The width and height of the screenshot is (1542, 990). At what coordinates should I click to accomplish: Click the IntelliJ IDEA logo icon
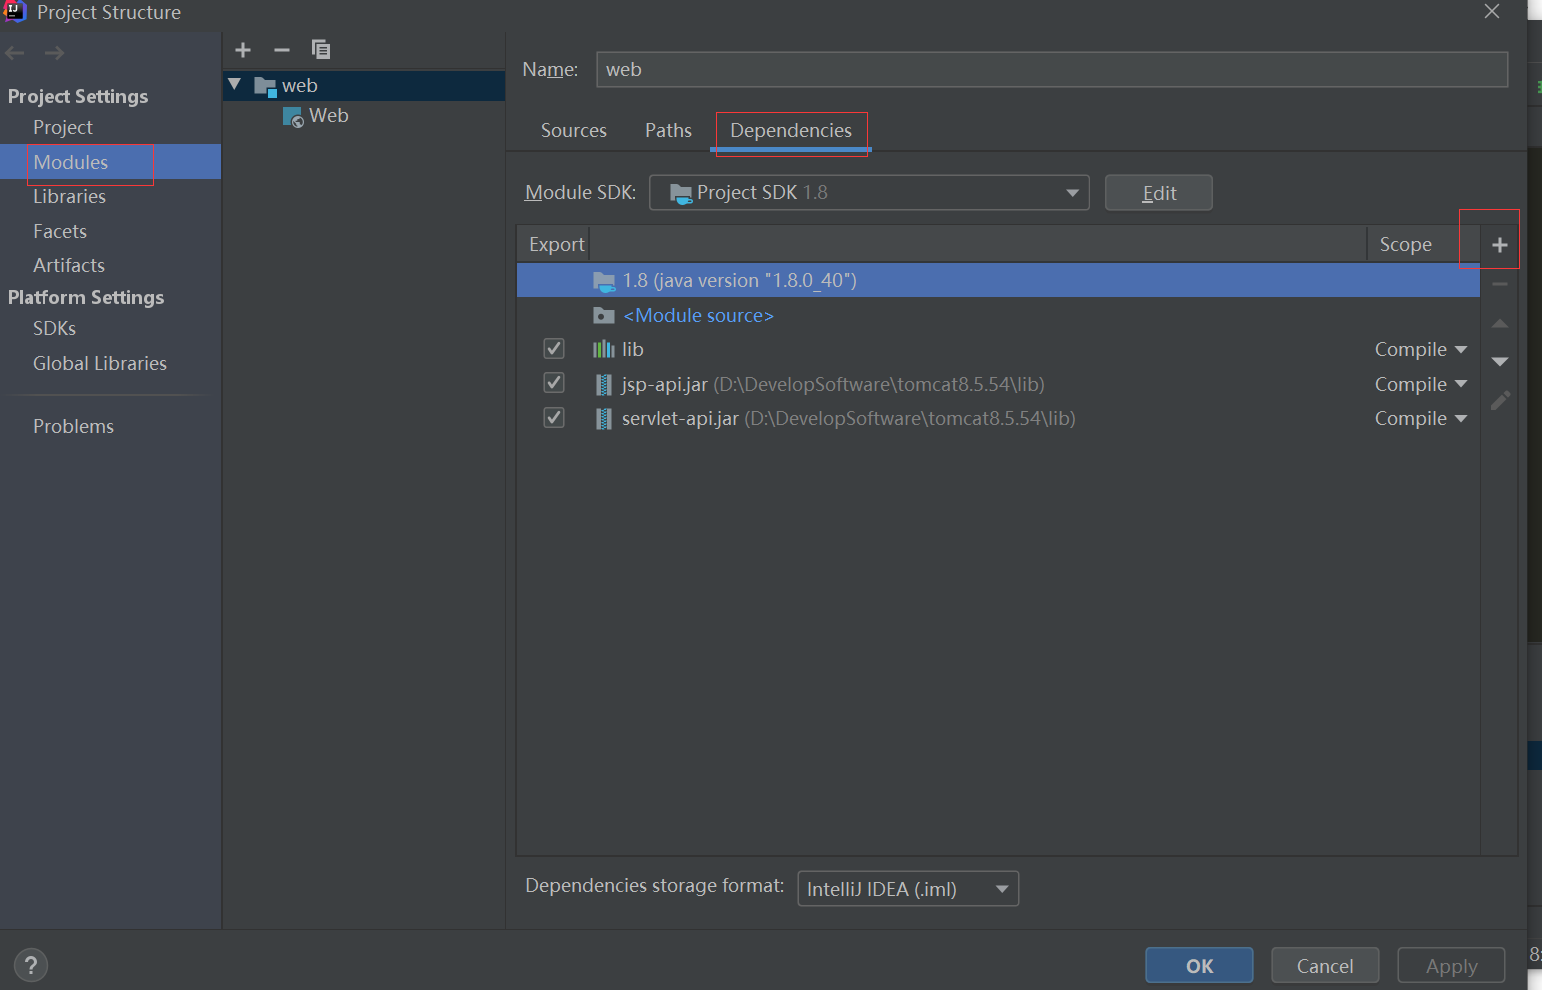tap(15, 12)
